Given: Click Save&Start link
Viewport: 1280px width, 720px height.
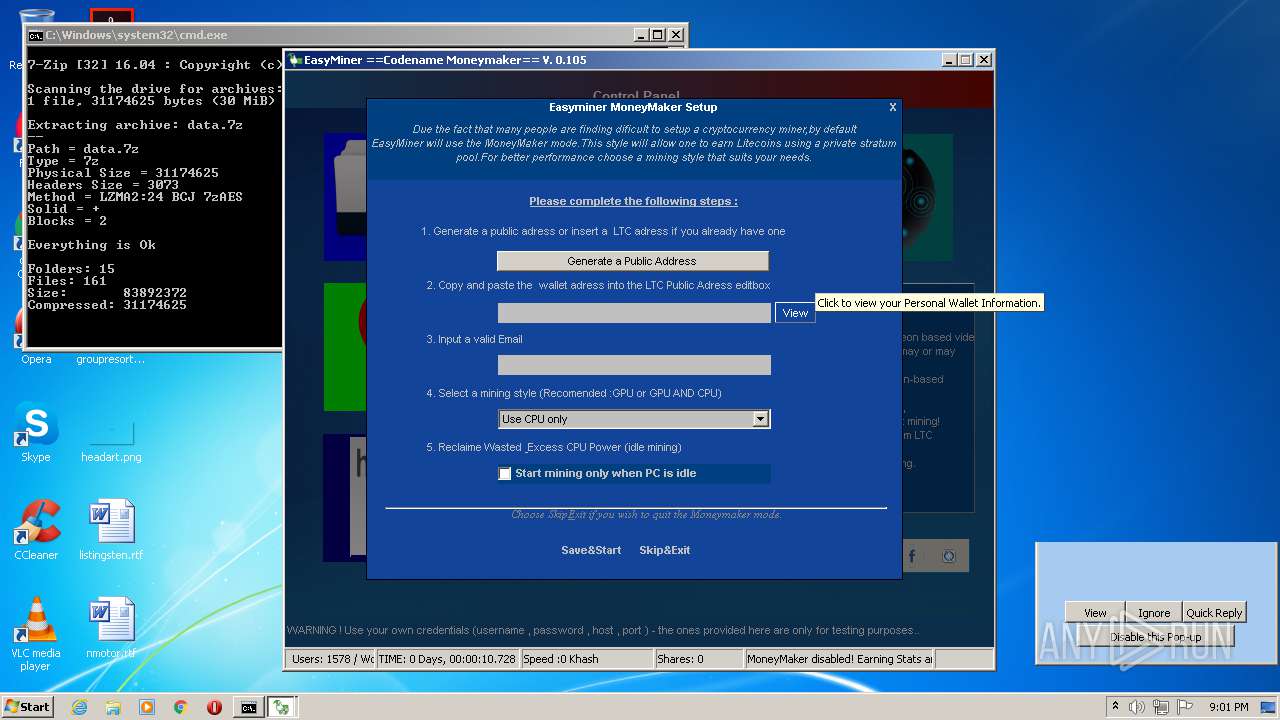Looking at the screenshot, I should click(x=591, y=550).
